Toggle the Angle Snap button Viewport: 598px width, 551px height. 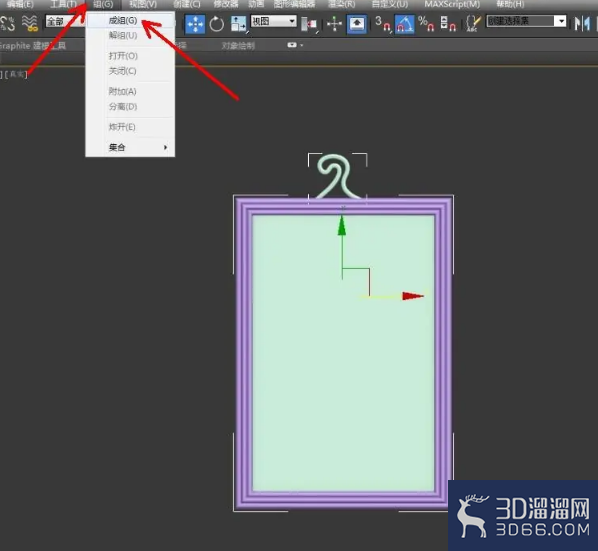(x=404, y=24)
